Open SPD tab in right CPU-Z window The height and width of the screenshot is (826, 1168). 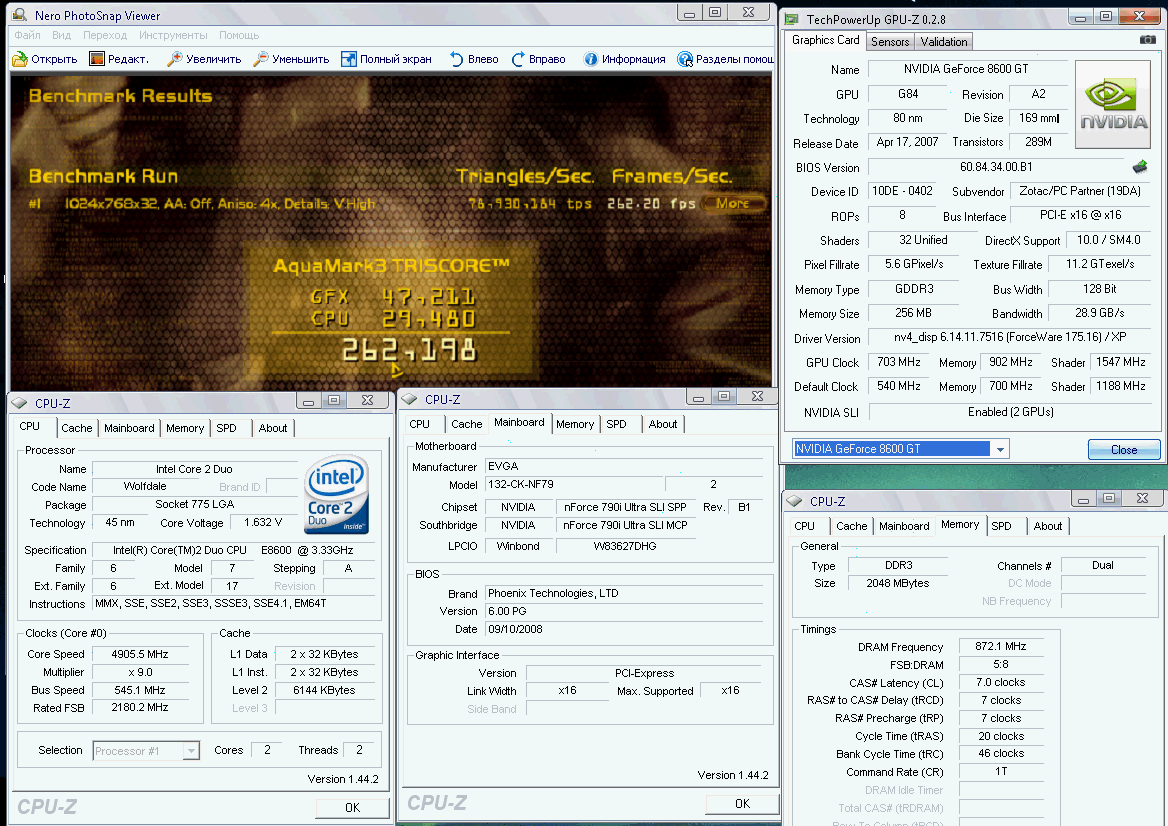click(x=1001, y=526)
